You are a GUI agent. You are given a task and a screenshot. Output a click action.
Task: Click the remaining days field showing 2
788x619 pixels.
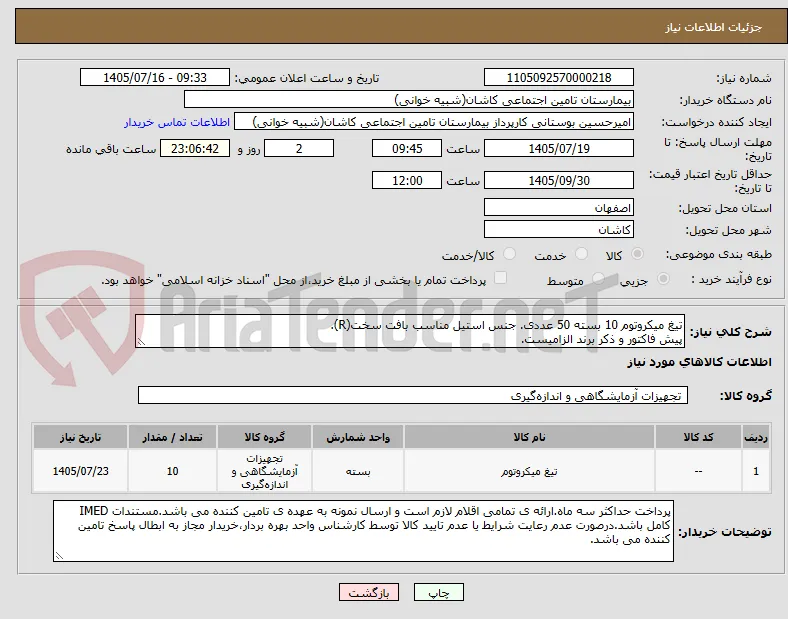[299, 149]
